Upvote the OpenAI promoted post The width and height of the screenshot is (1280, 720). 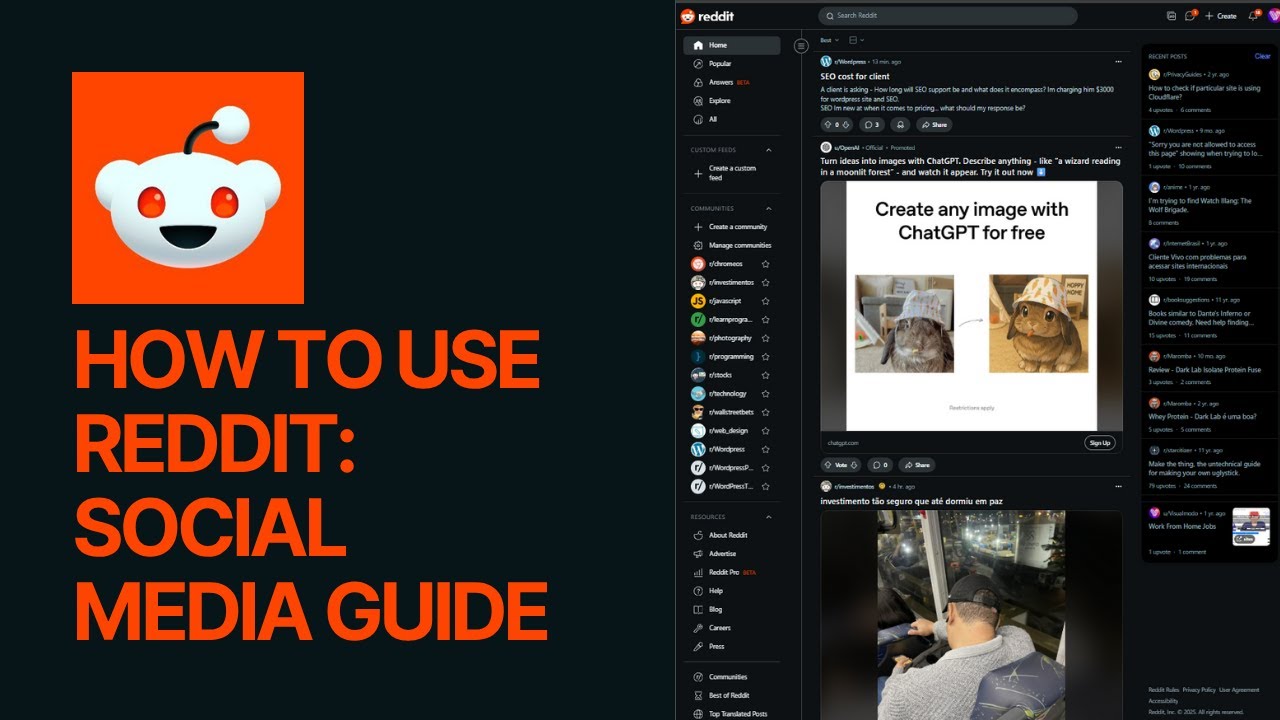click(828, 465)
